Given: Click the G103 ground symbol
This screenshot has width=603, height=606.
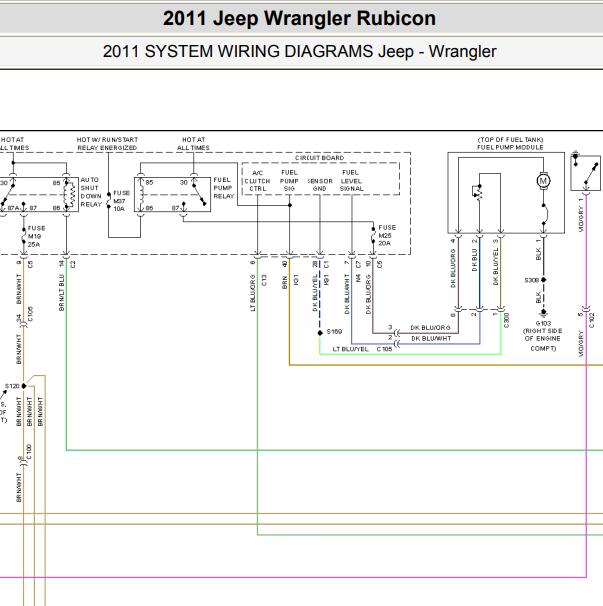Looking at the screenshot, I should (543, 312).
